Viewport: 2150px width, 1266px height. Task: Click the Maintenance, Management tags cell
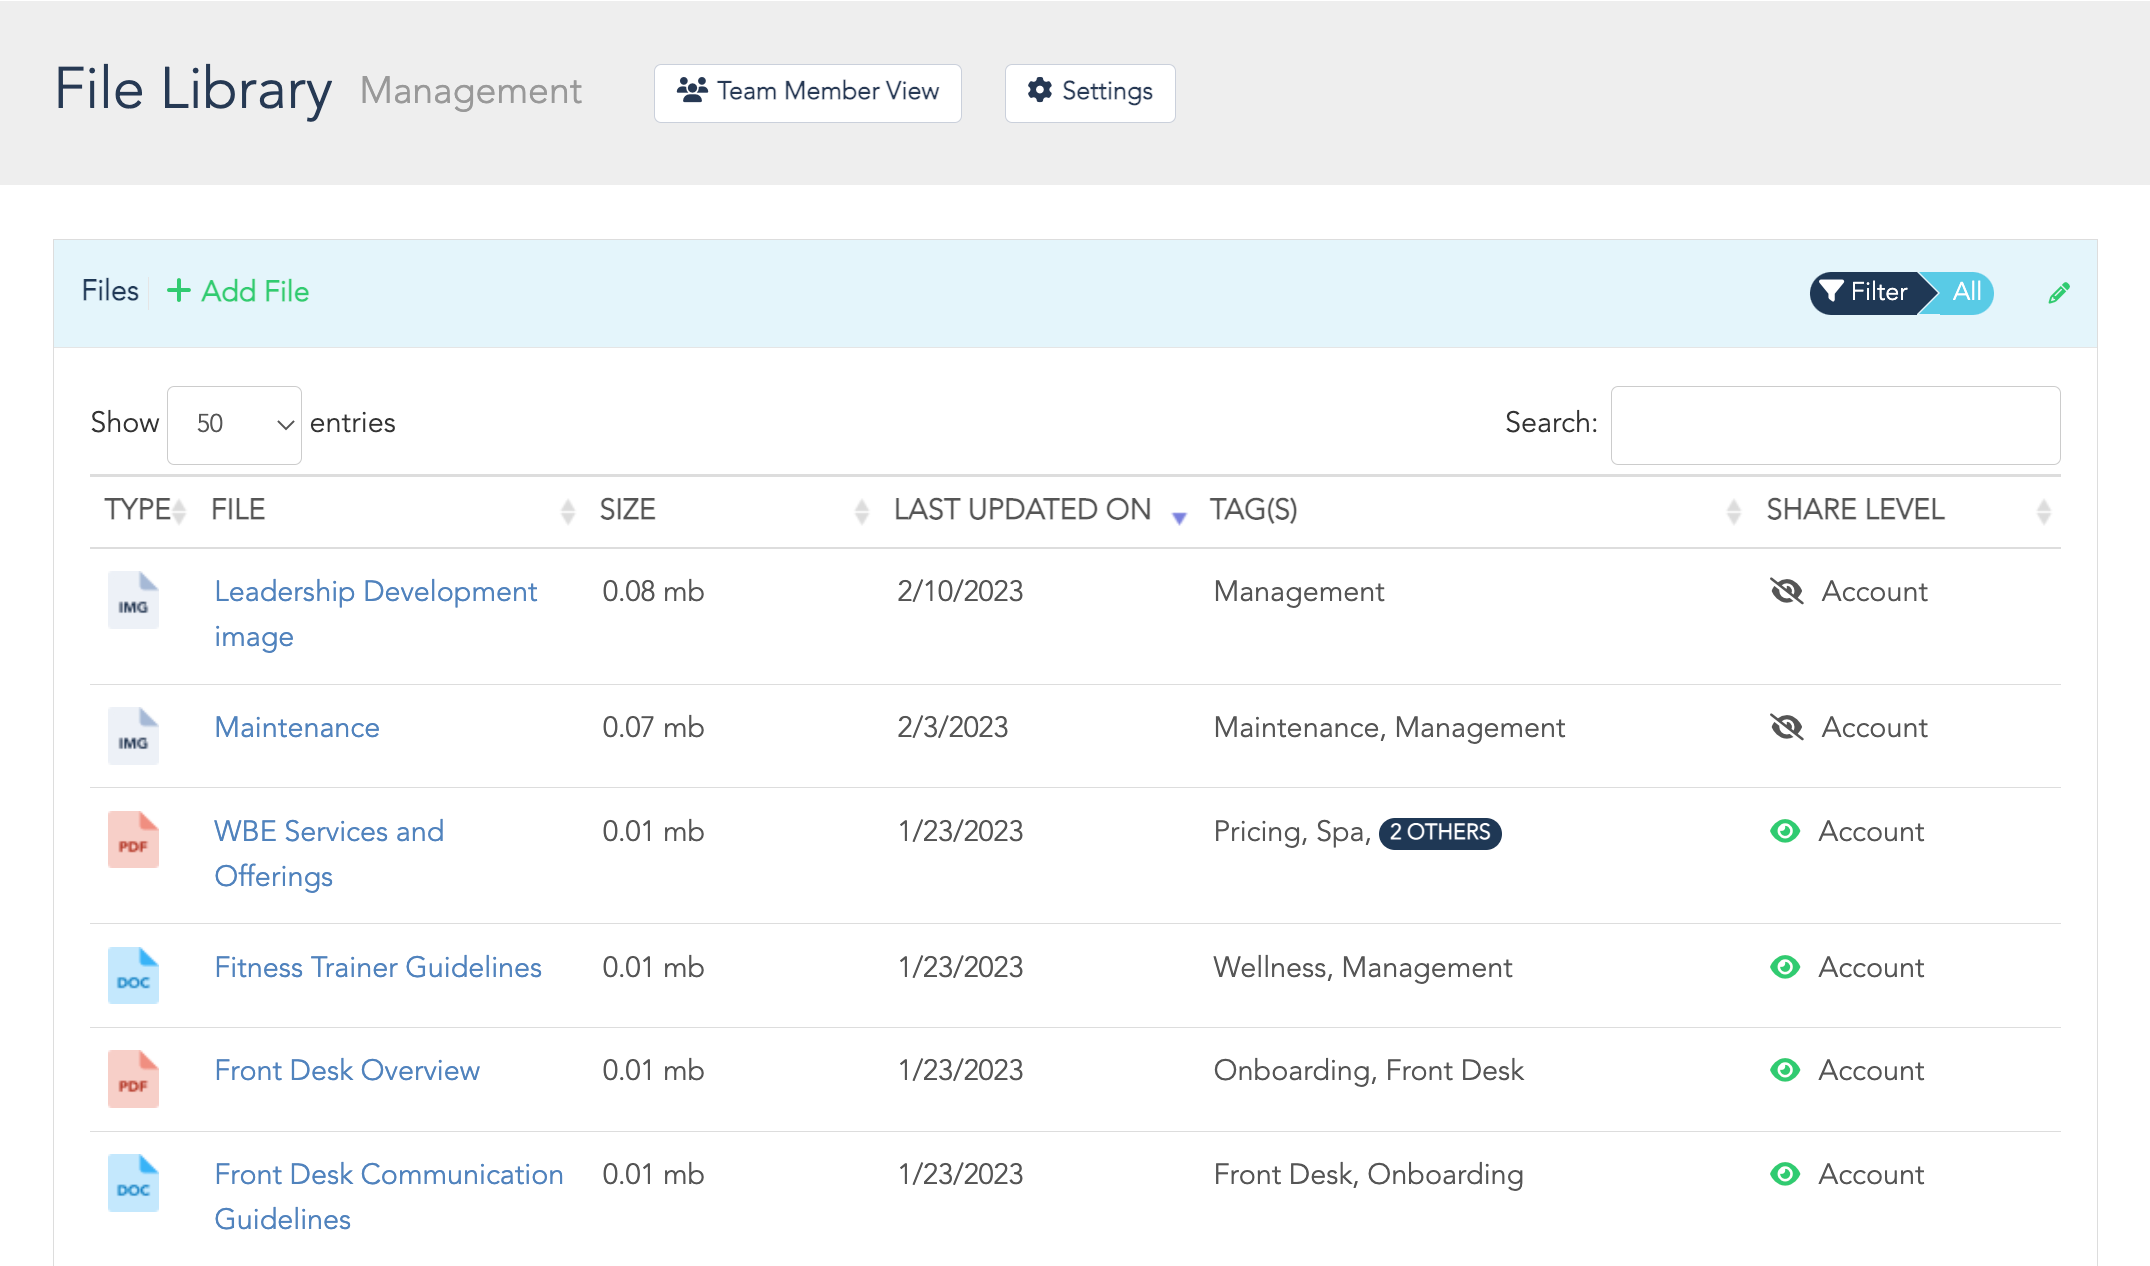[x=1389, y=727]
